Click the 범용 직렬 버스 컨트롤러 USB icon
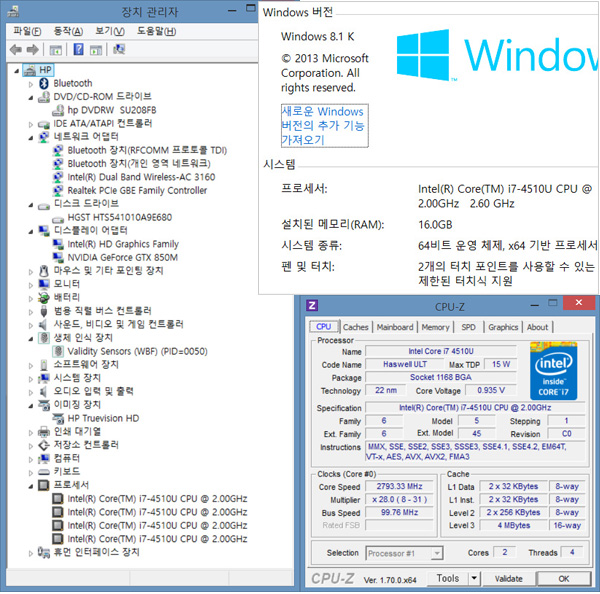 coord(44,311)
